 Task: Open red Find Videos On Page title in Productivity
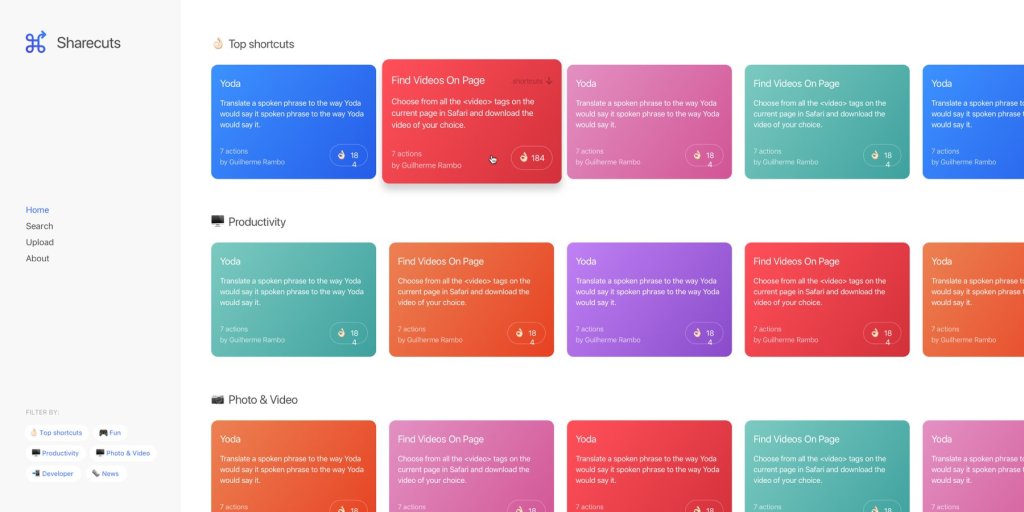pyautogui.click(x=796, y=261)
